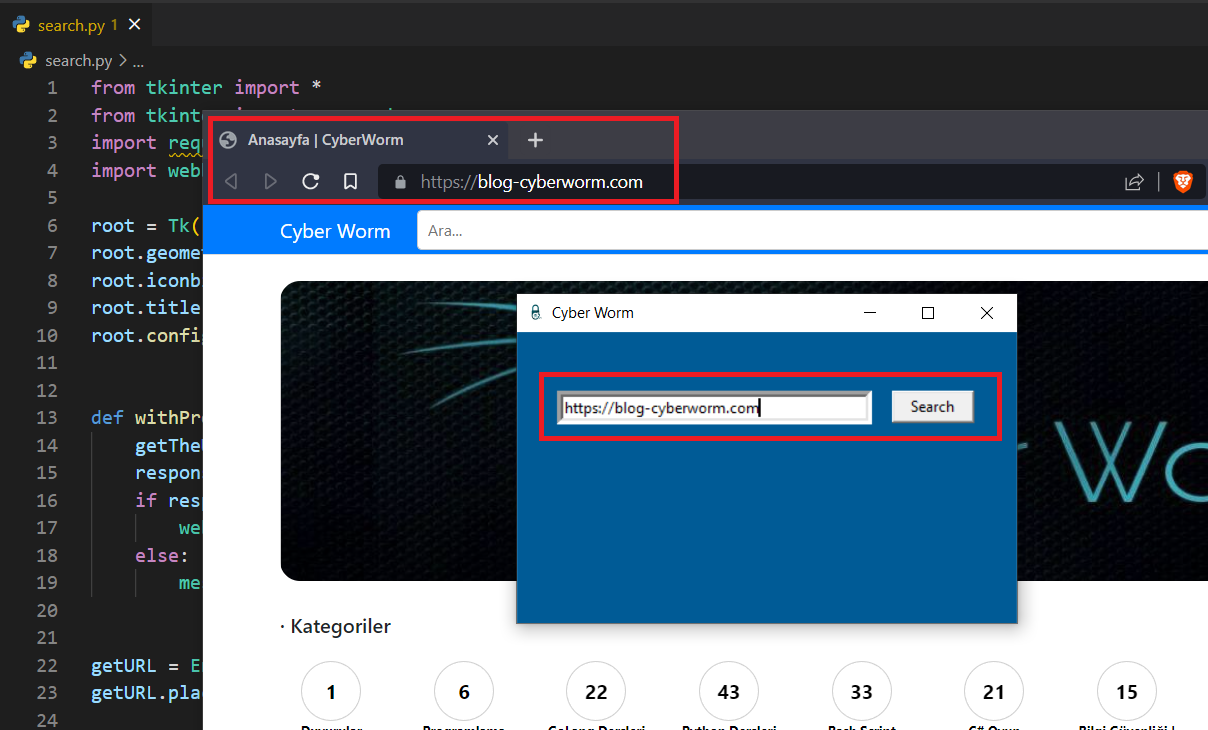Close the search.py editor tab

(135, 25)
